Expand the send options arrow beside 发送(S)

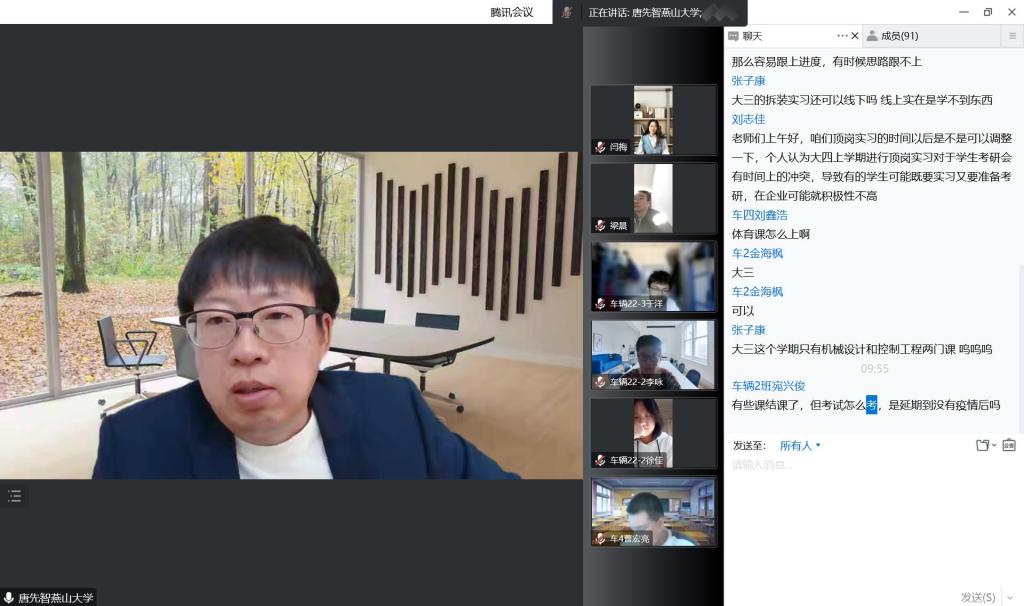coord(1009,597)
